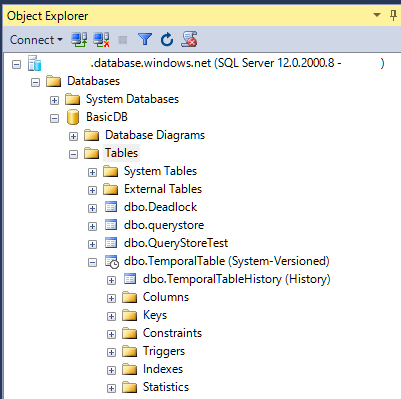Select the database.windows.net server entry

click(237, 63)
